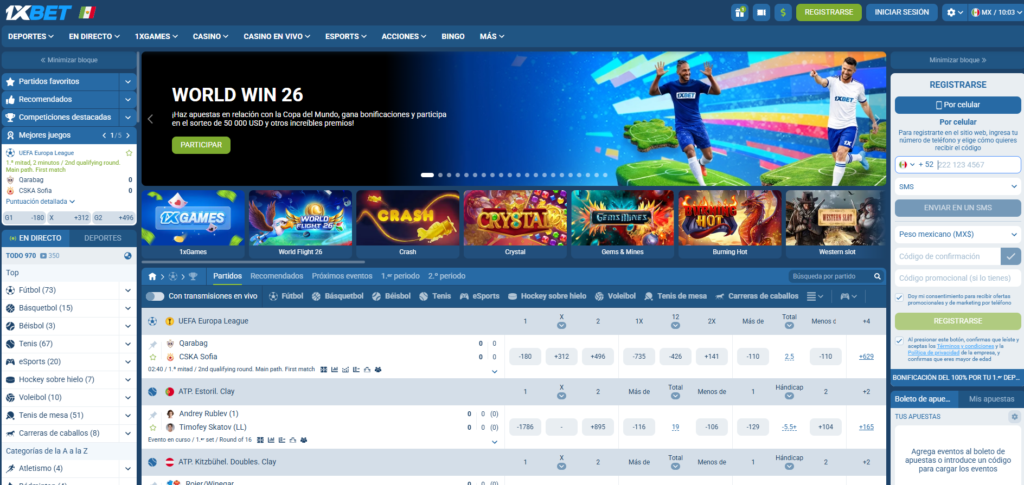Select Tenis de mesa in sports bar
Viewport: 1024px width, 485px height.
click(x=675, y=296)
